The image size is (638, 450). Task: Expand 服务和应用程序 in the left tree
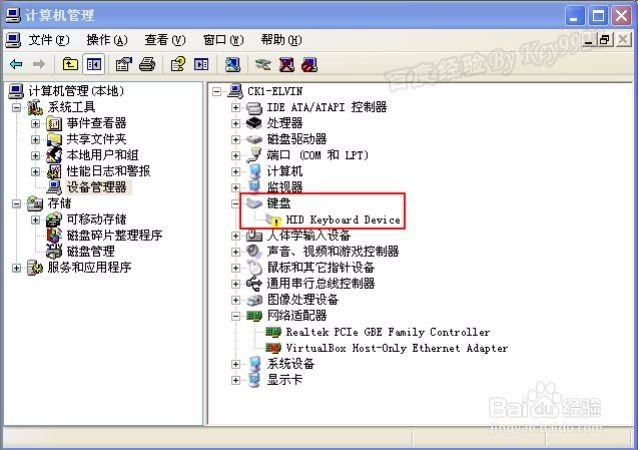coord(16,268)
